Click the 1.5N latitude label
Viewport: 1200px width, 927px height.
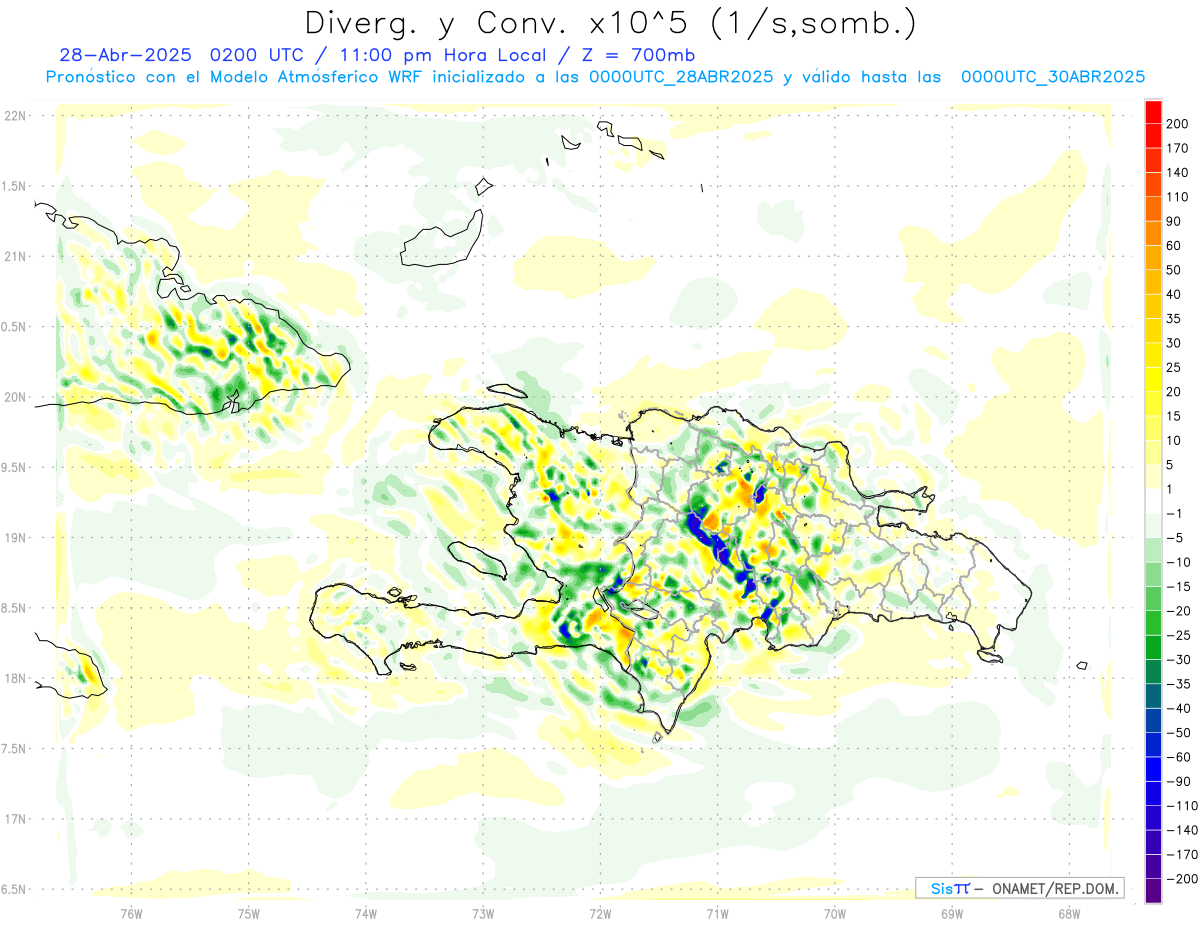point(15,186)
